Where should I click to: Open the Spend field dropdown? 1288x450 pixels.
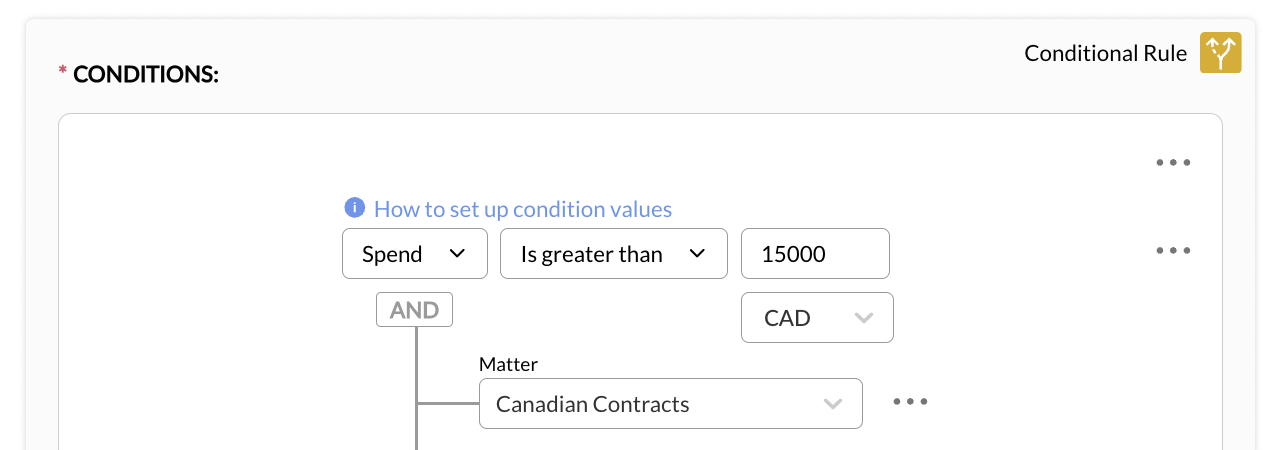(414, 254)
